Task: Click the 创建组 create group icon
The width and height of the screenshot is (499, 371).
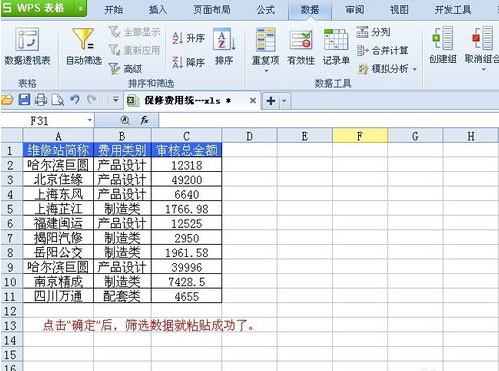Action: pyautogui.click(x=443, y=38)
